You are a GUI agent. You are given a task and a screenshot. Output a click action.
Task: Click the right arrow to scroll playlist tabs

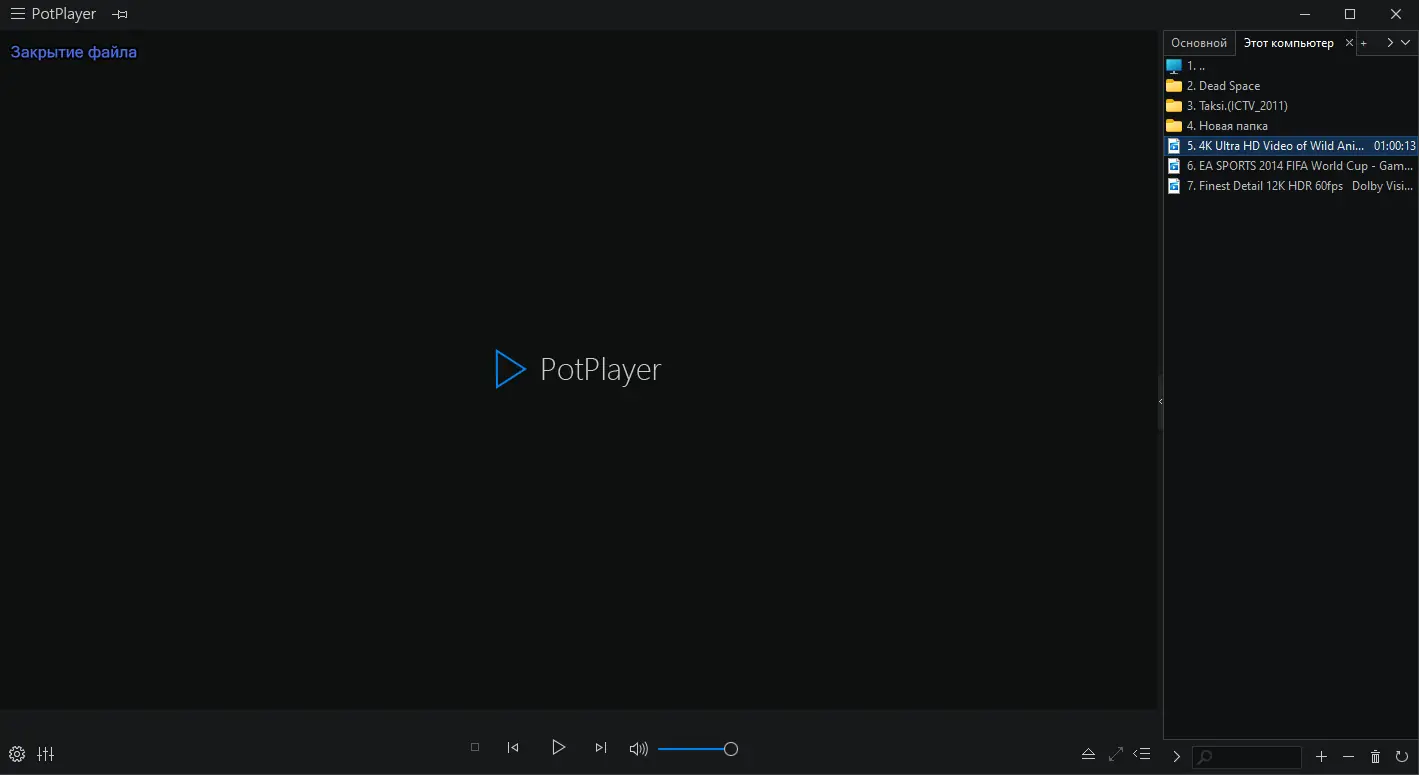click(1389, 42)
